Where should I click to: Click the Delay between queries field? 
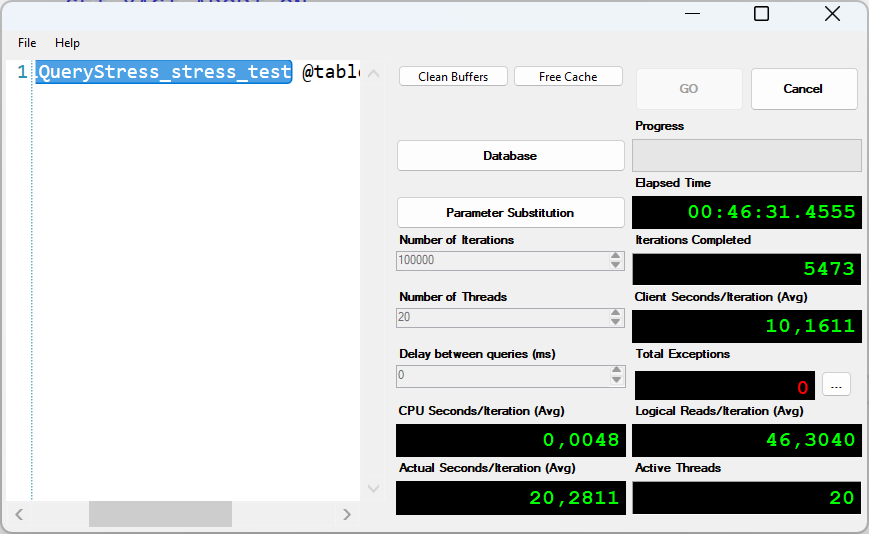[502, 376]
